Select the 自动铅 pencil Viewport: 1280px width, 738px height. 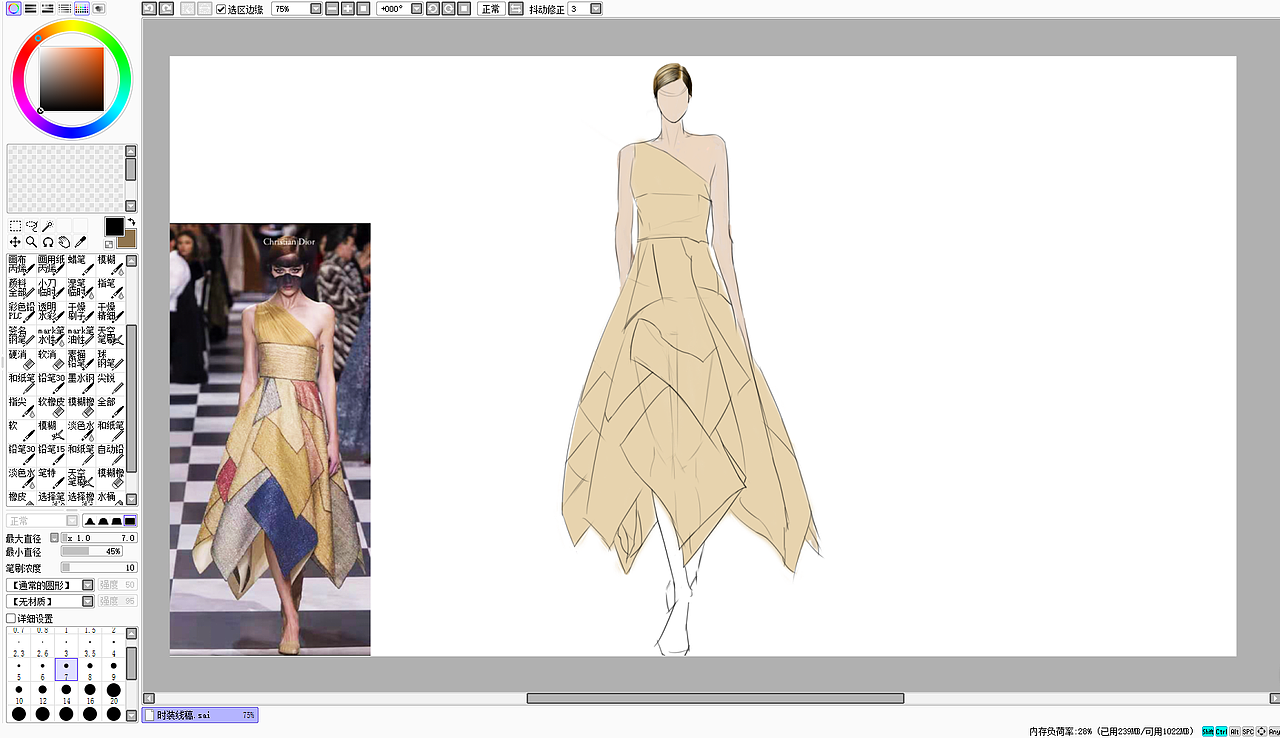coord(111,455)
